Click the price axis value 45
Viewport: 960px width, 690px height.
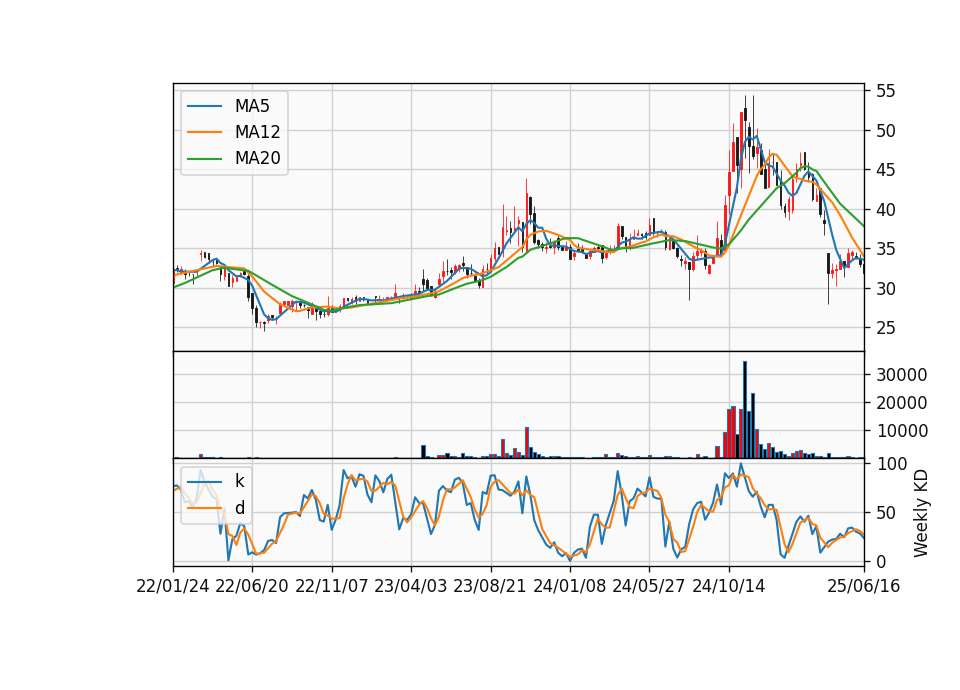[x=885, y=170]
